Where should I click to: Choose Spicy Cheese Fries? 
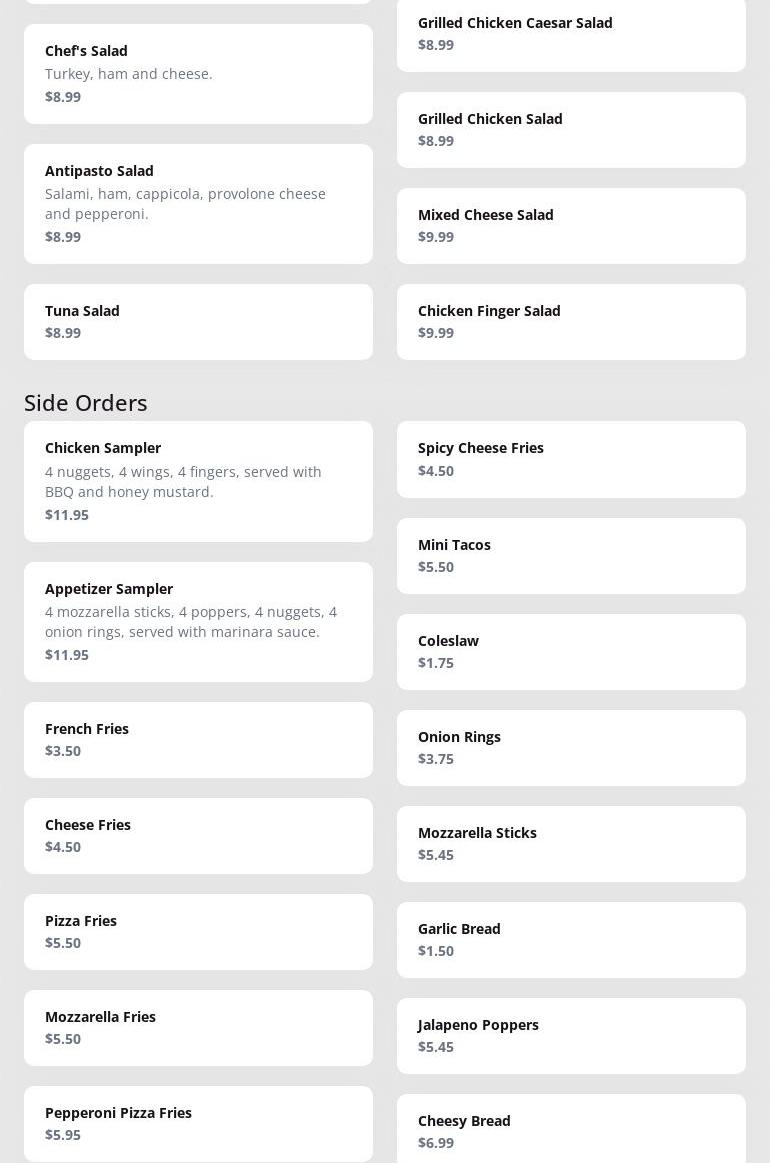pos(571,459)
